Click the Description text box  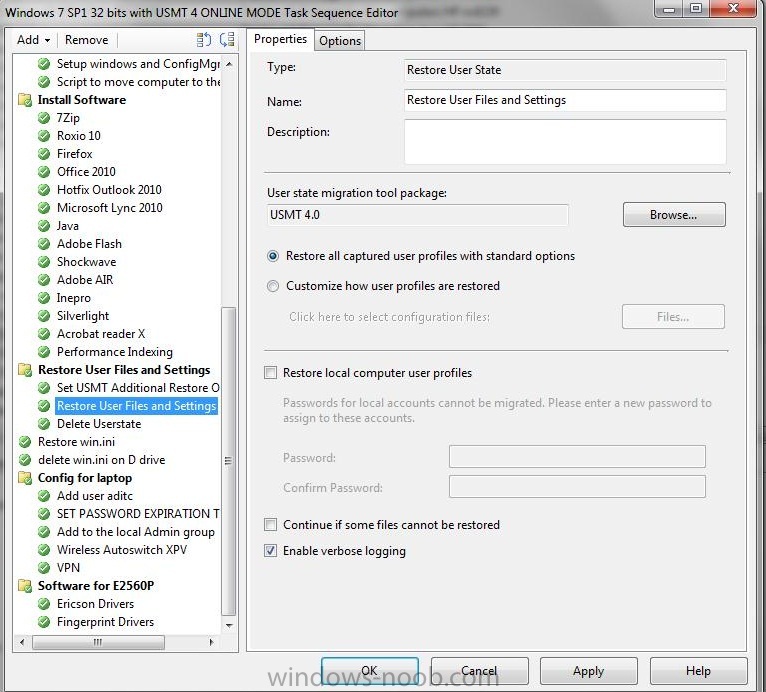click(x=565, y=142)
